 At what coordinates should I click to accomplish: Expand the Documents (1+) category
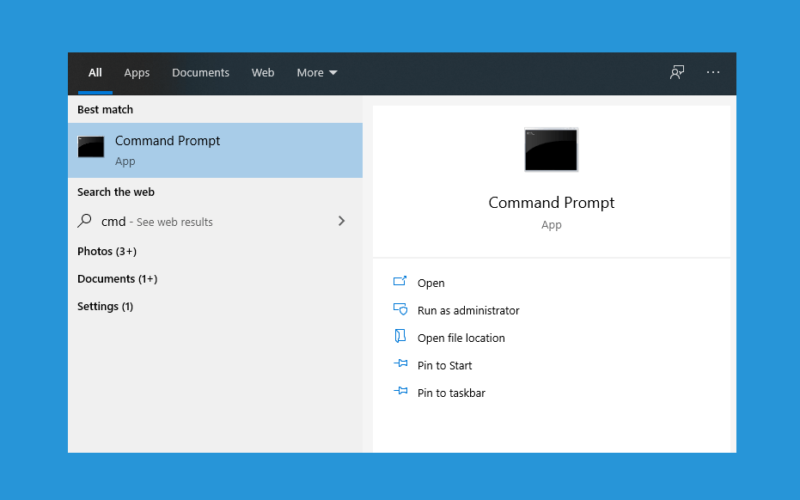tap(117, 279)
